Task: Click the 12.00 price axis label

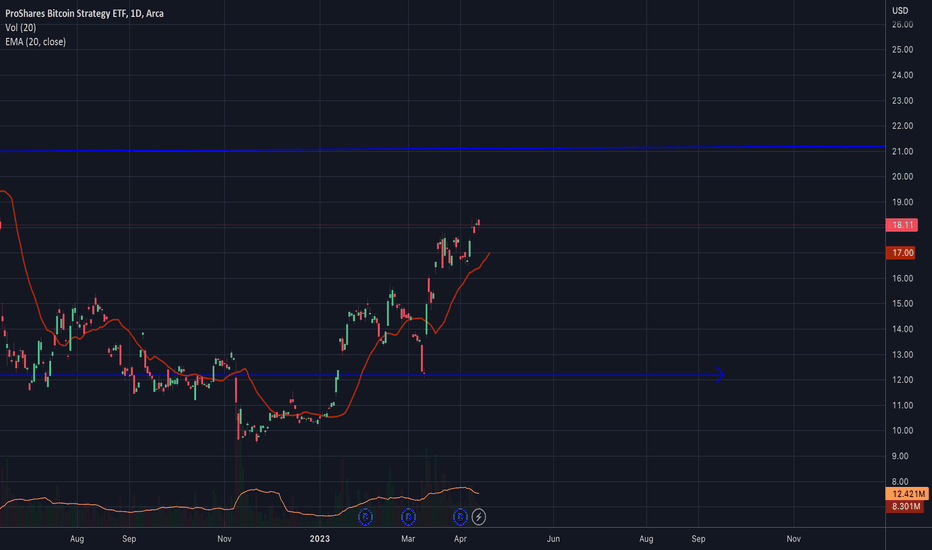Action: point(902,380)
